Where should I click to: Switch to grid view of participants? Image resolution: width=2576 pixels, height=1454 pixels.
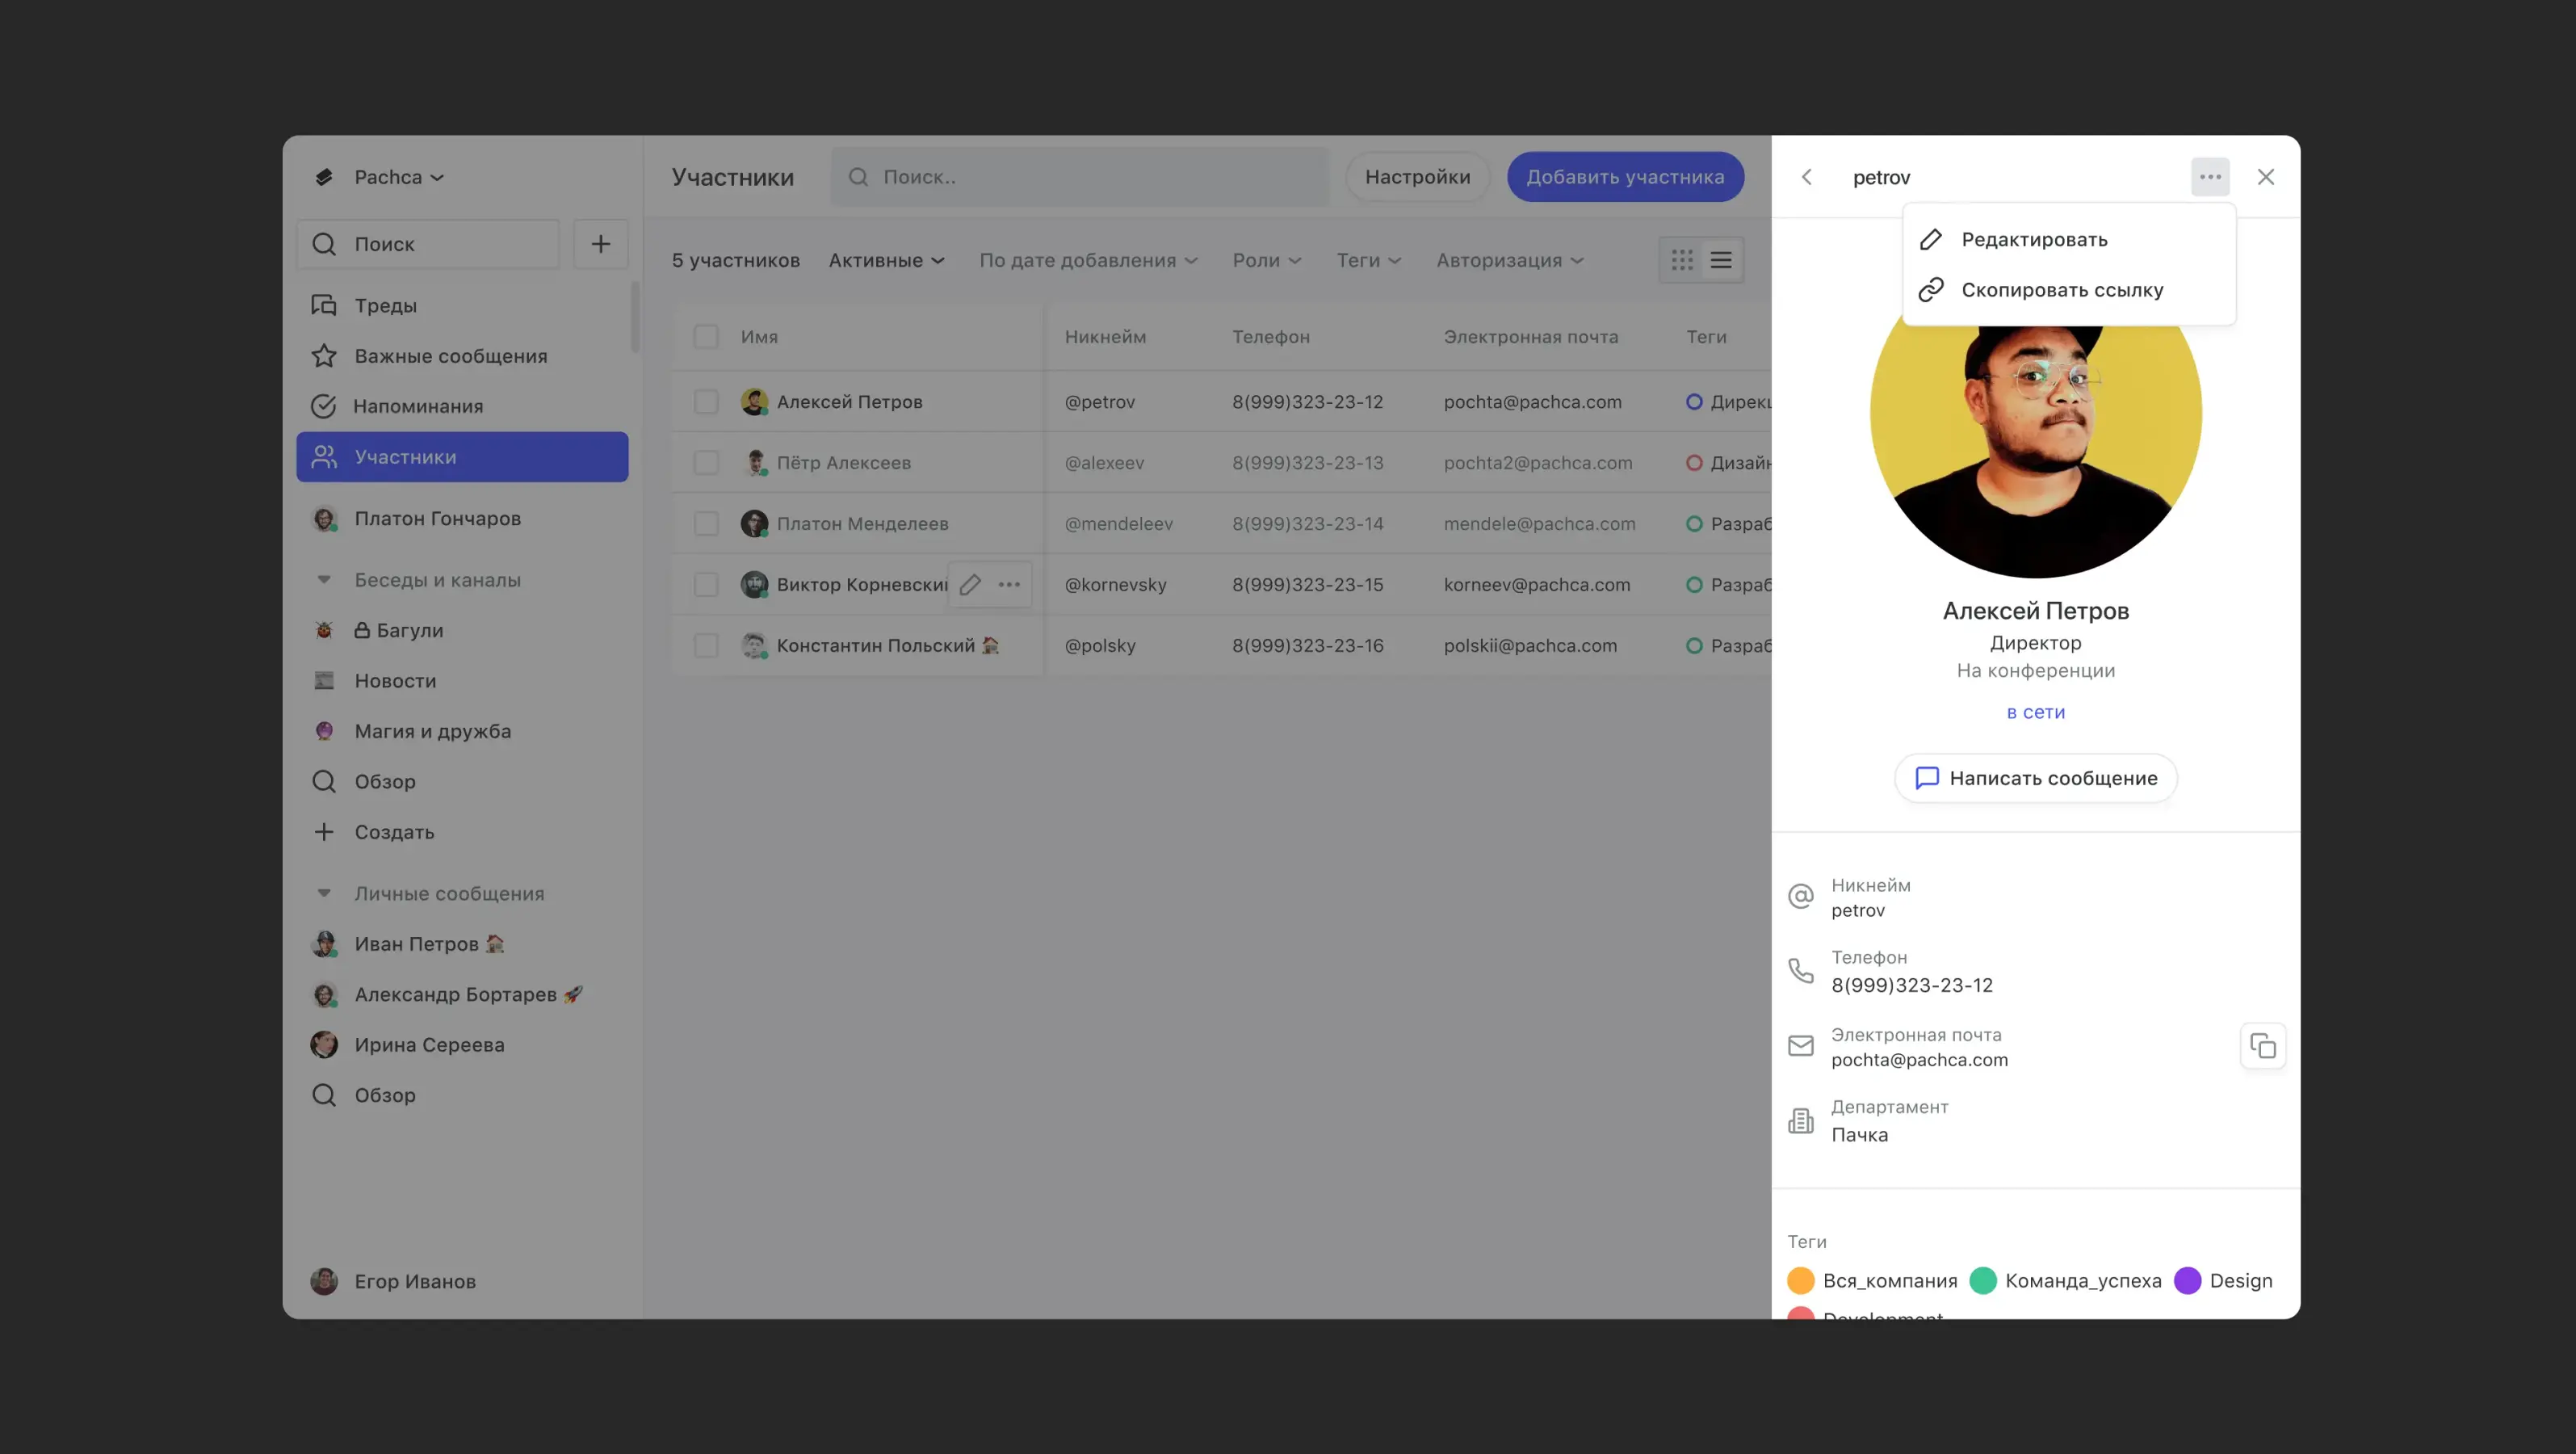[1682, 260]
